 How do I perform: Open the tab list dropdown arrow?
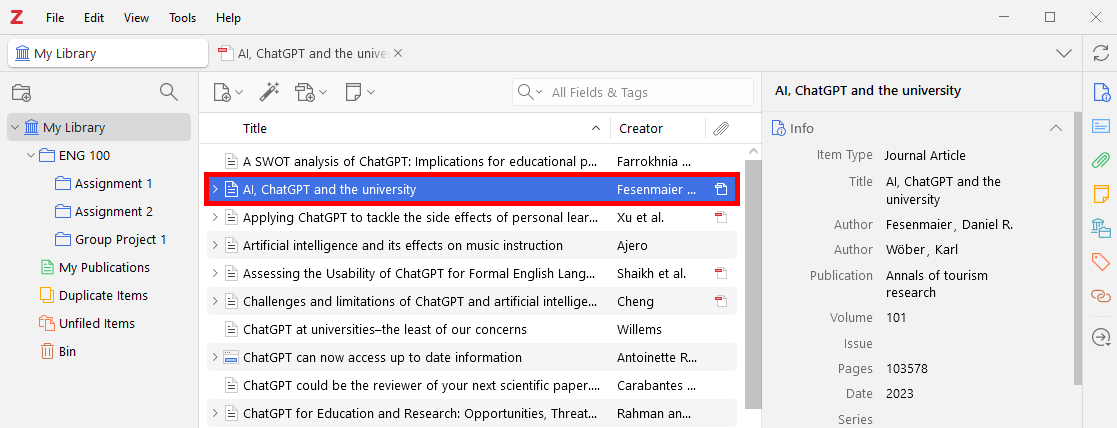[x=1063, y=53]
